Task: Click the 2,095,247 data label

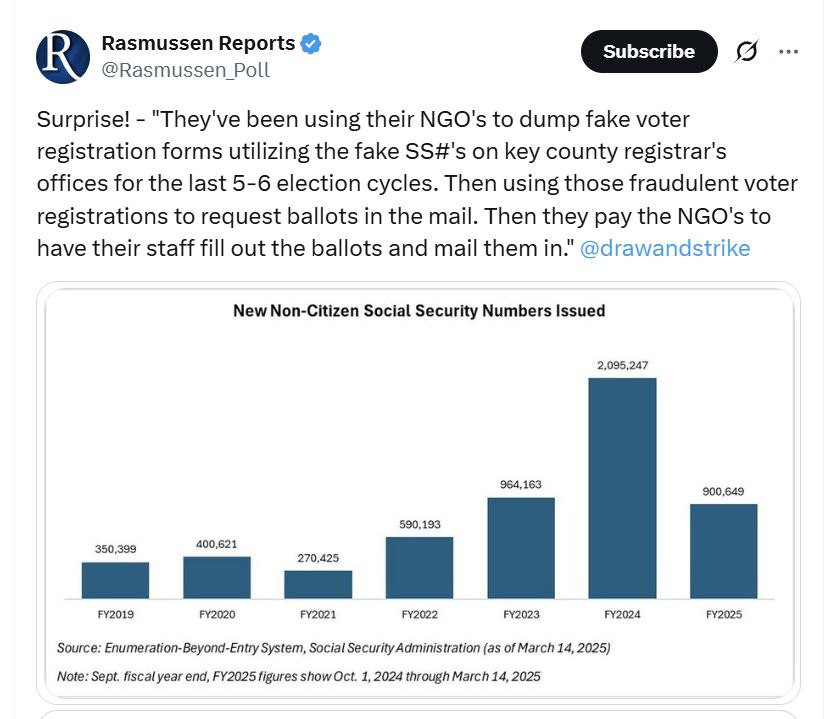Action: click(622, 365)
